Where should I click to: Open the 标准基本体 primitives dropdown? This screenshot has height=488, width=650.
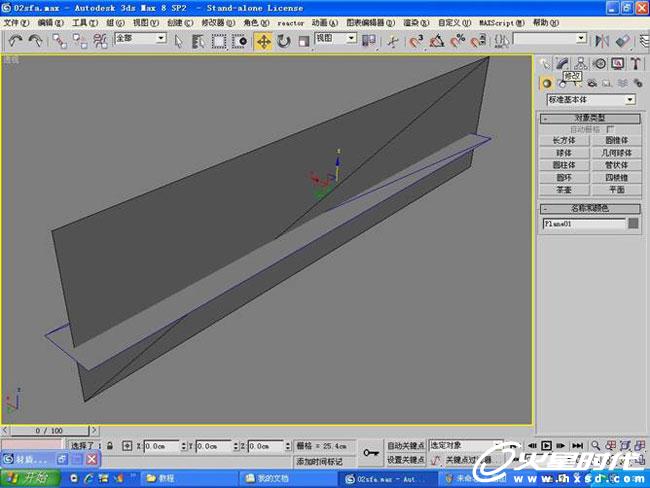pyautogui.click(x=591, y=100)
